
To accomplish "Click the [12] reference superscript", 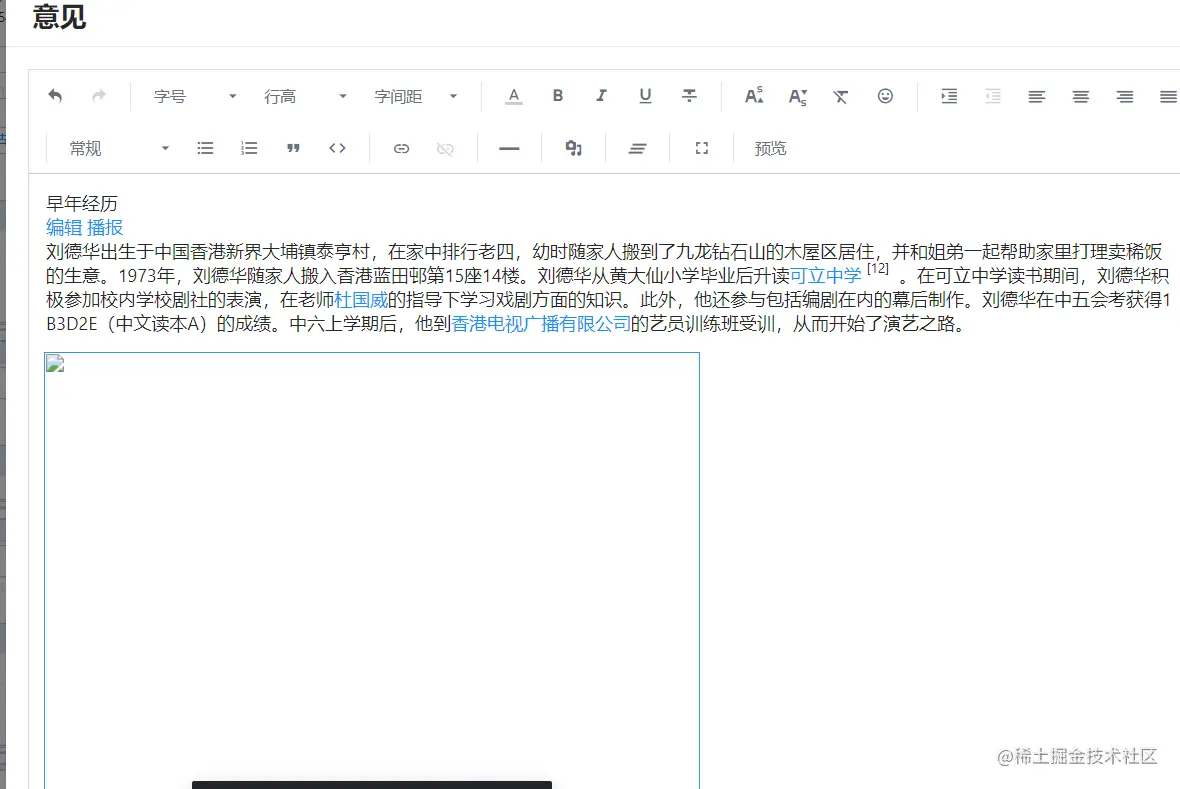I will 877,269.
